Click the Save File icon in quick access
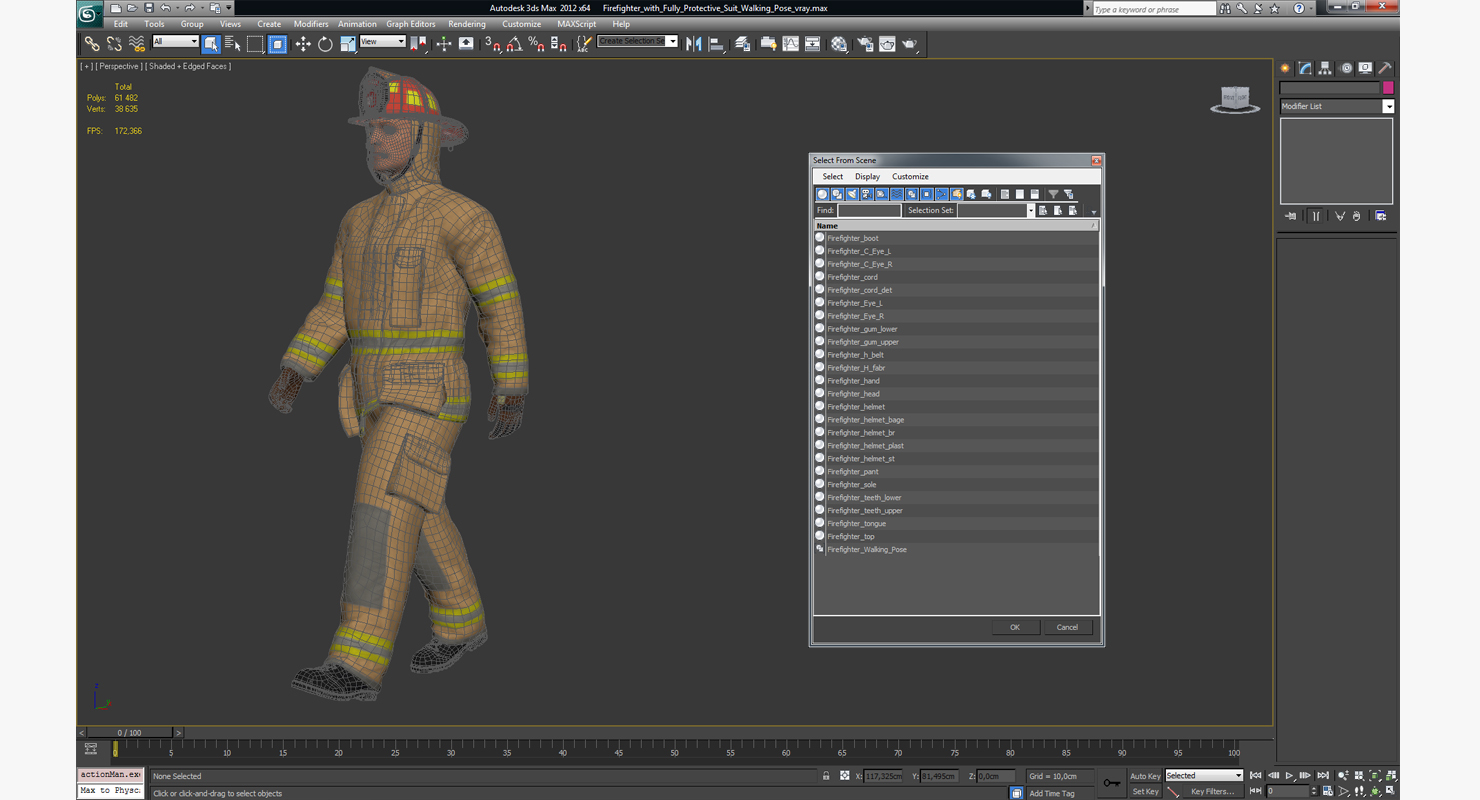Viewport: 1480px width, 800px height. 149,8
